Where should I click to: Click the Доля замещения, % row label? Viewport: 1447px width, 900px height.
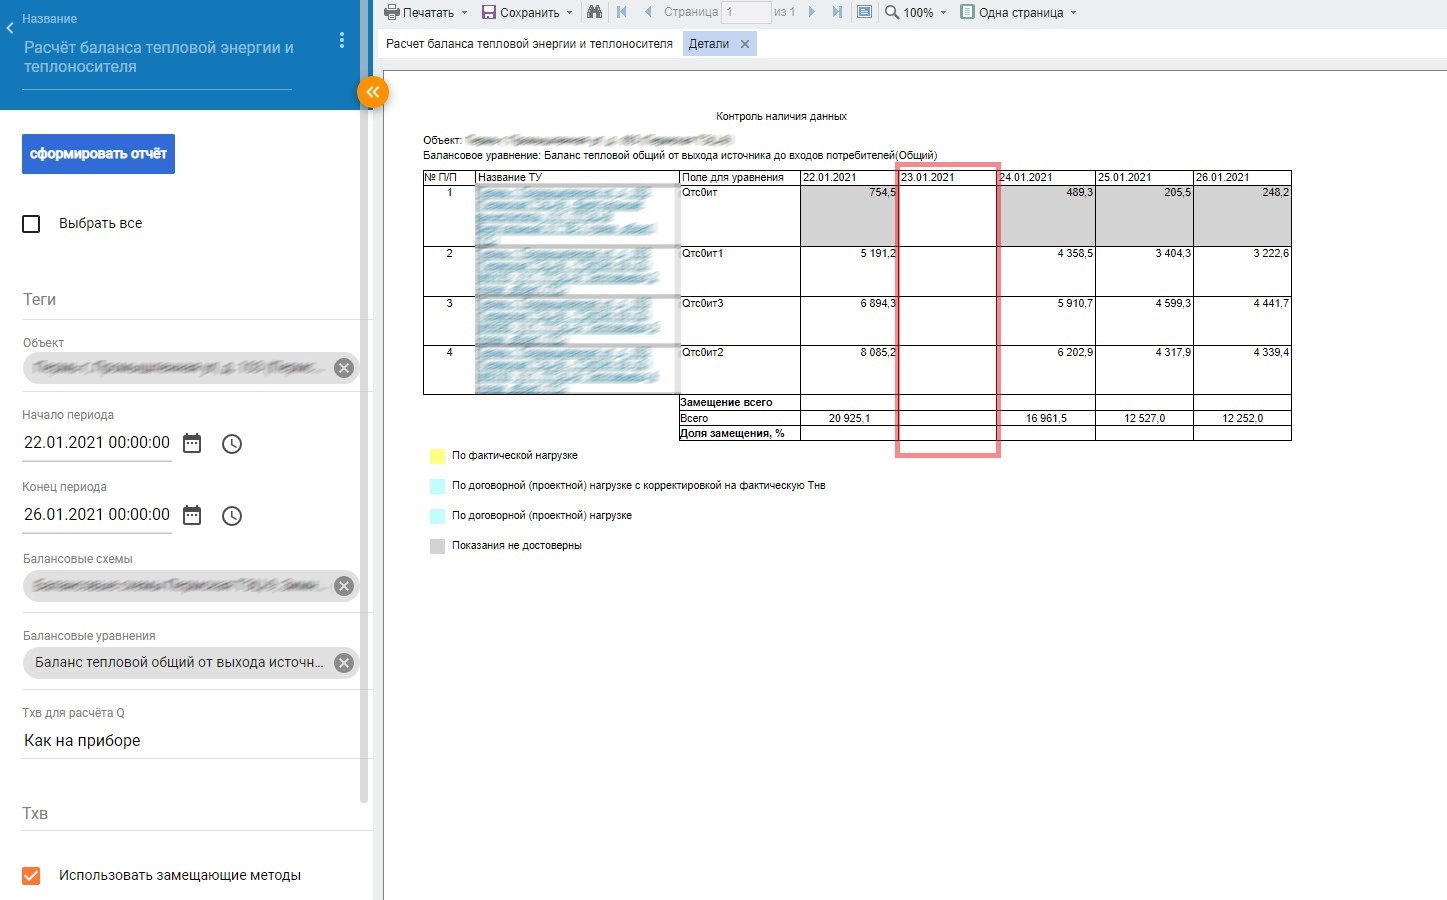(x=732, y=433)
